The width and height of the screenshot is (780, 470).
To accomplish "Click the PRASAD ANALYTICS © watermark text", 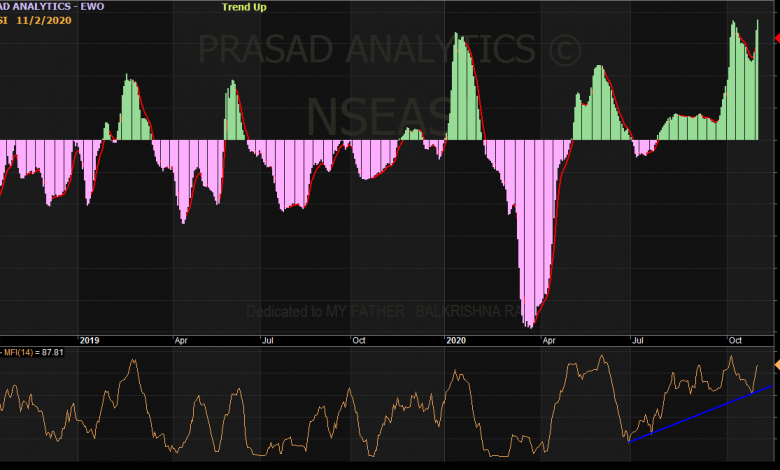I will click(x=390, y=48).
